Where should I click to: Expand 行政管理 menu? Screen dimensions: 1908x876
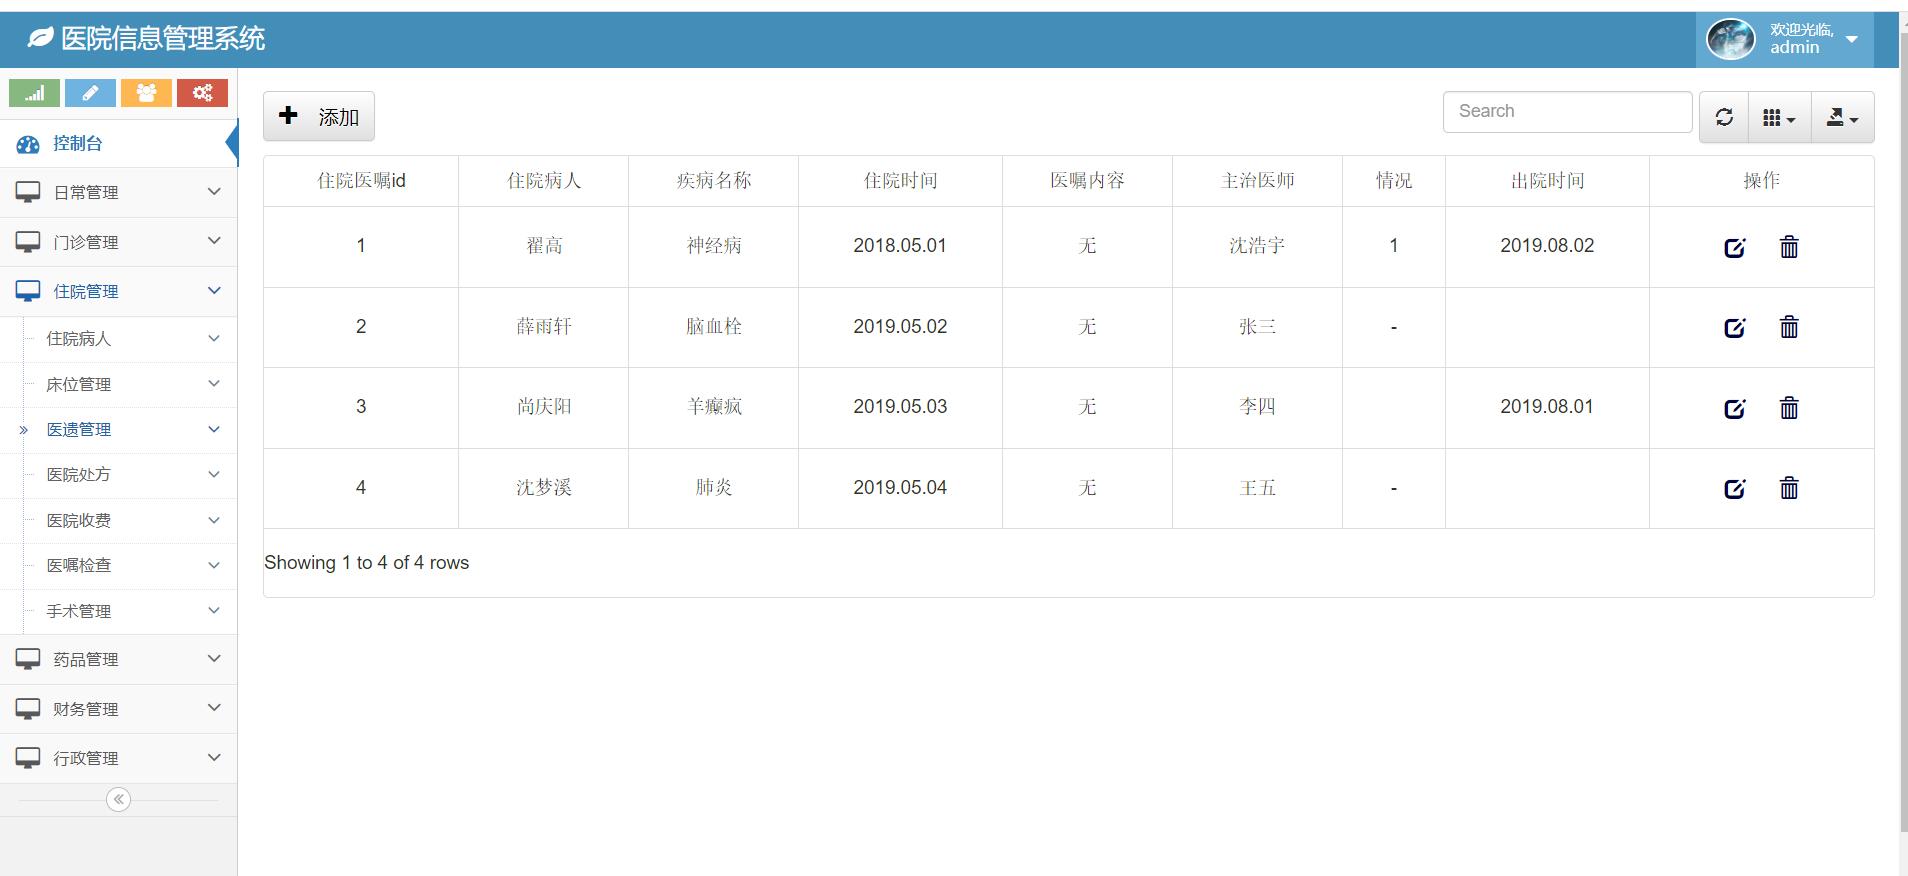point(118,758)
